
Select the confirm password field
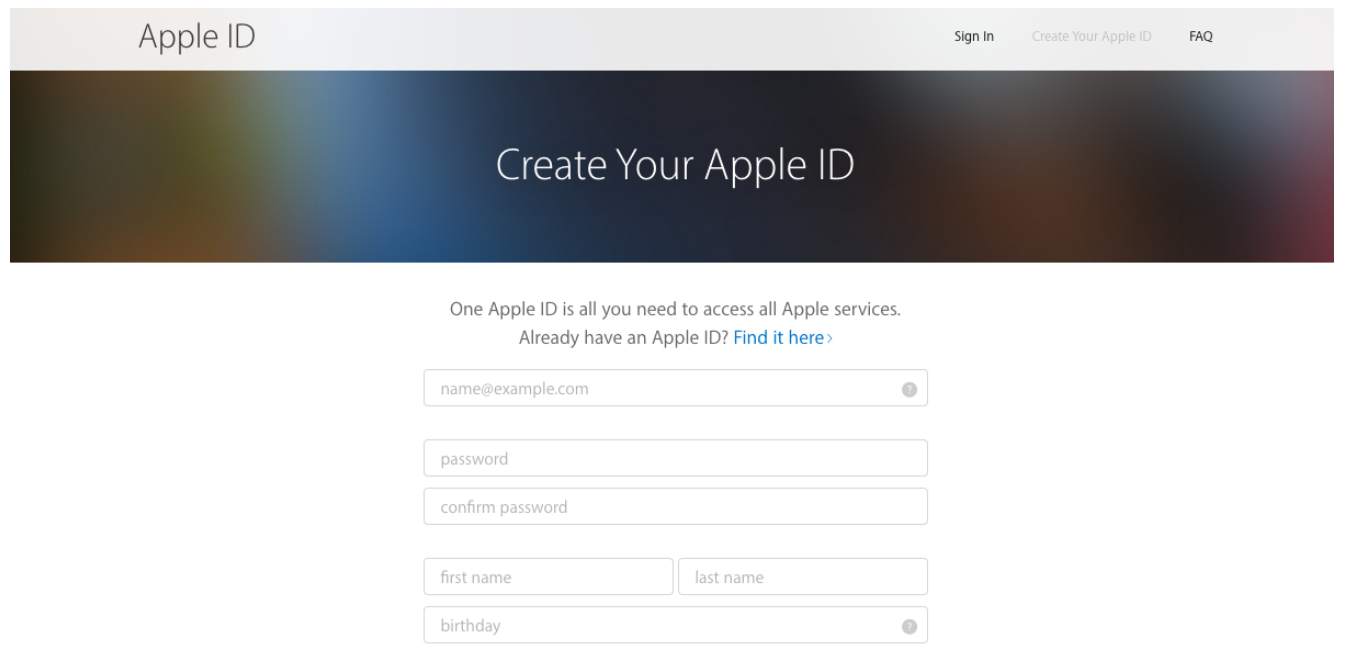[x=676, y=506]
